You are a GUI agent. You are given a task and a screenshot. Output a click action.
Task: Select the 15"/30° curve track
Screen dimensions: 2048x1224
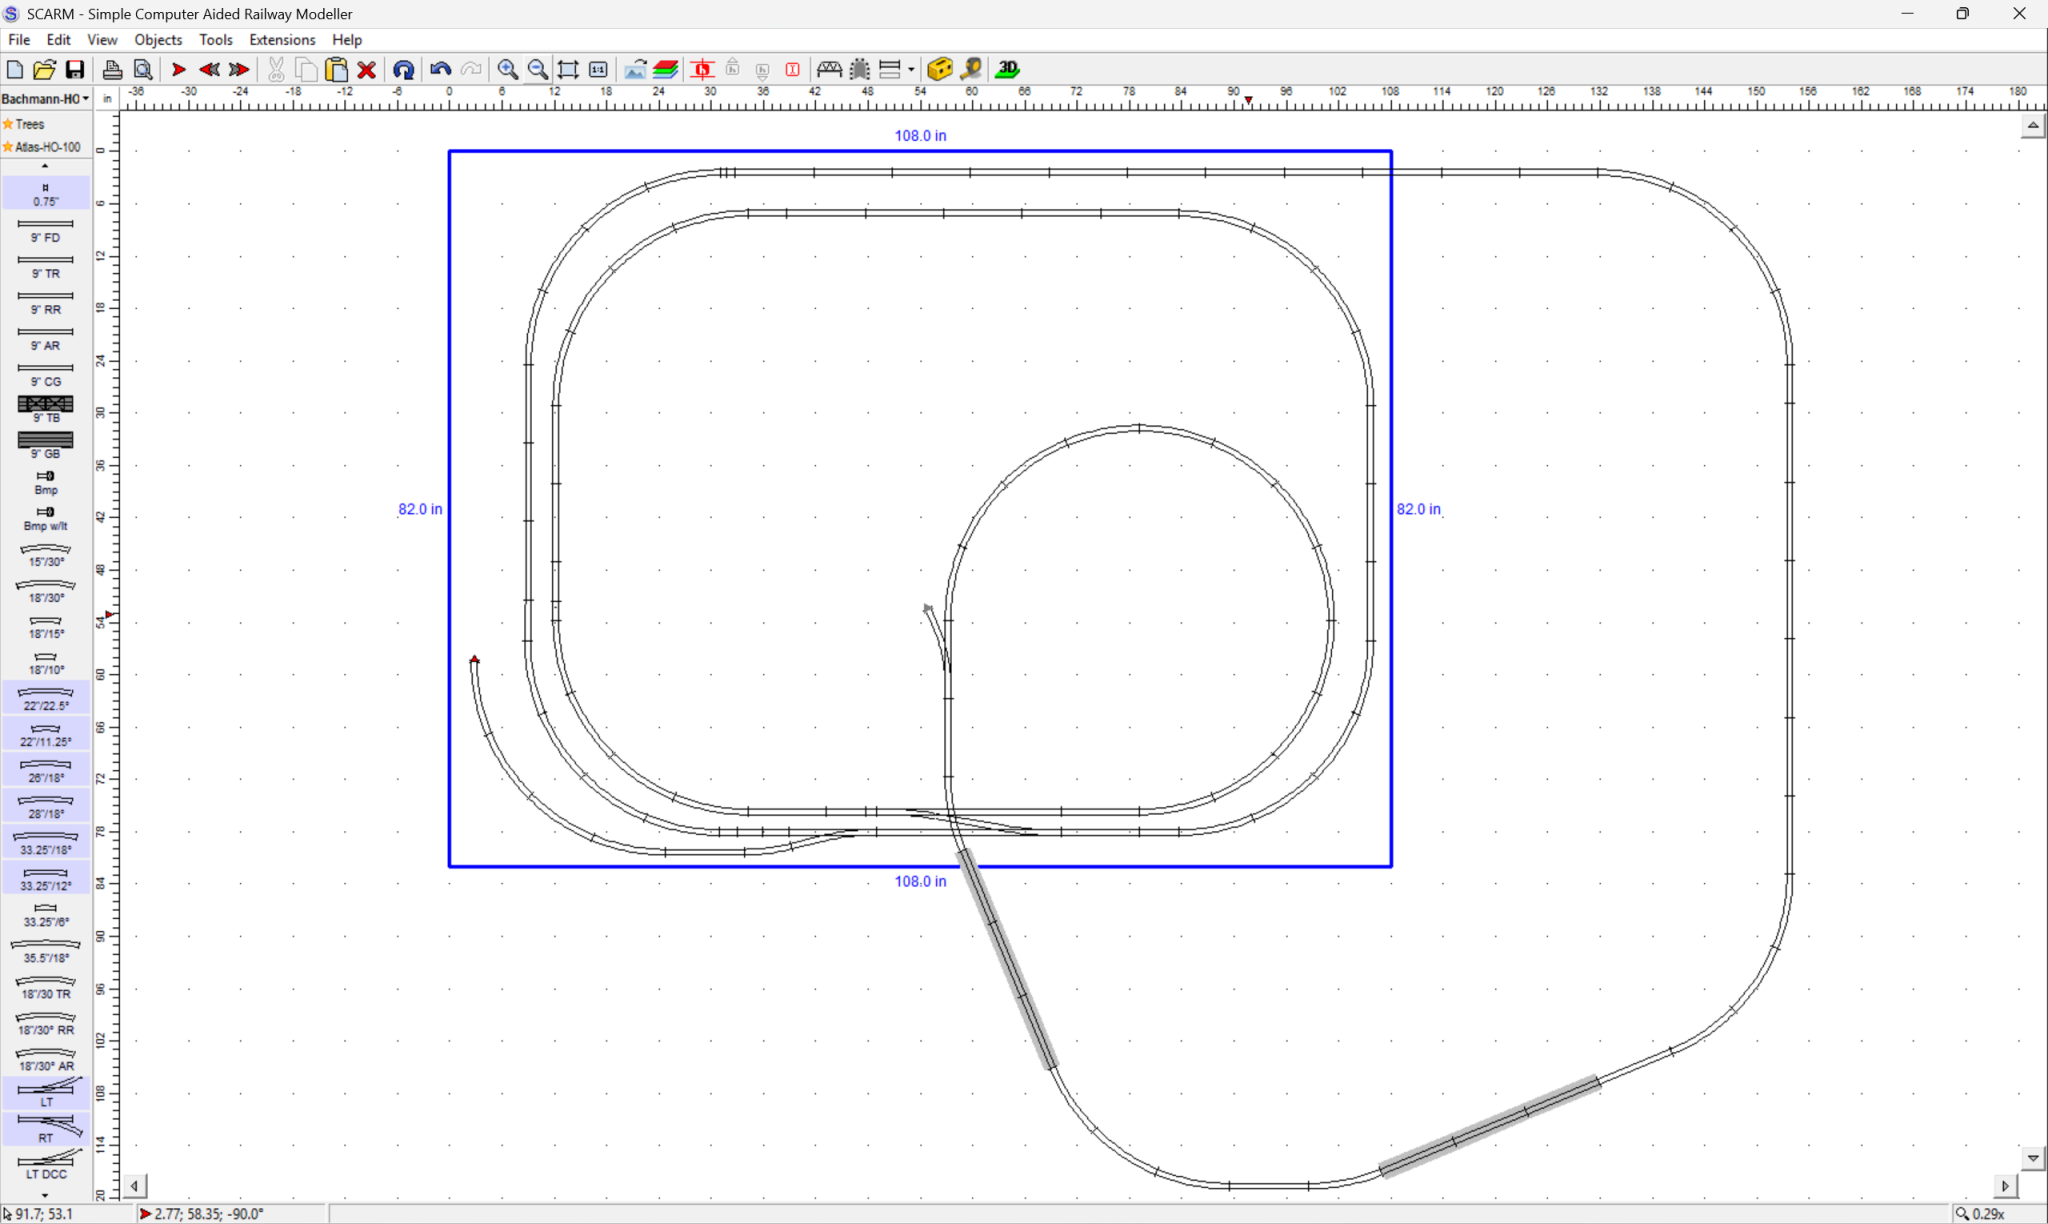[x=45, y=554]
